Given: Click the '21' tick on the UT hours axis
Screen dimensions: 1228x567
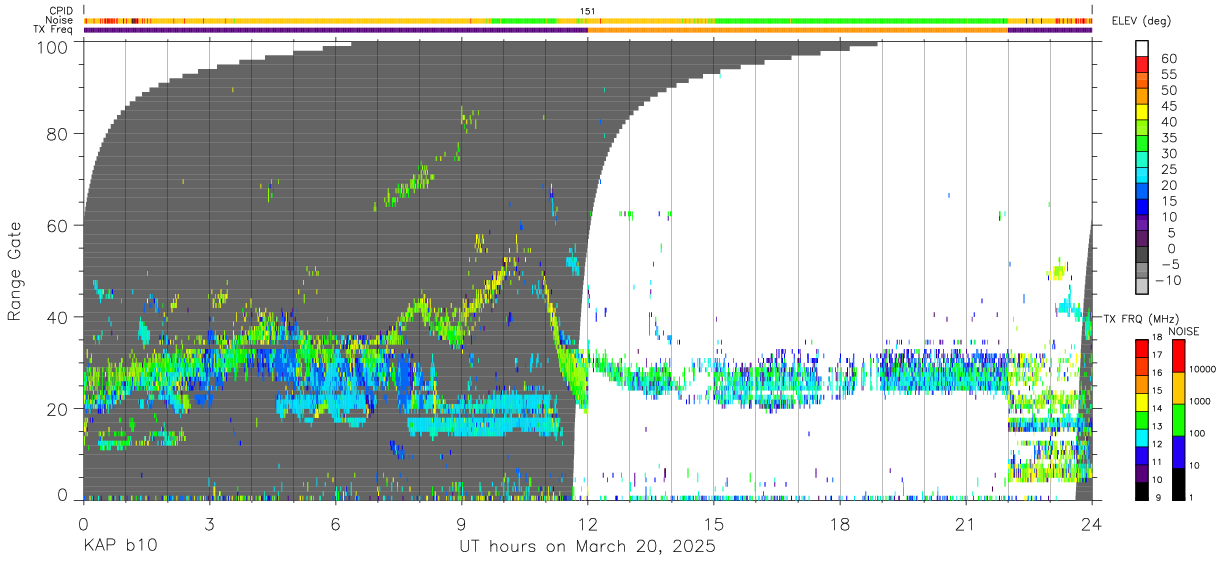Looking at the screenshot, I should pos(966,523).
